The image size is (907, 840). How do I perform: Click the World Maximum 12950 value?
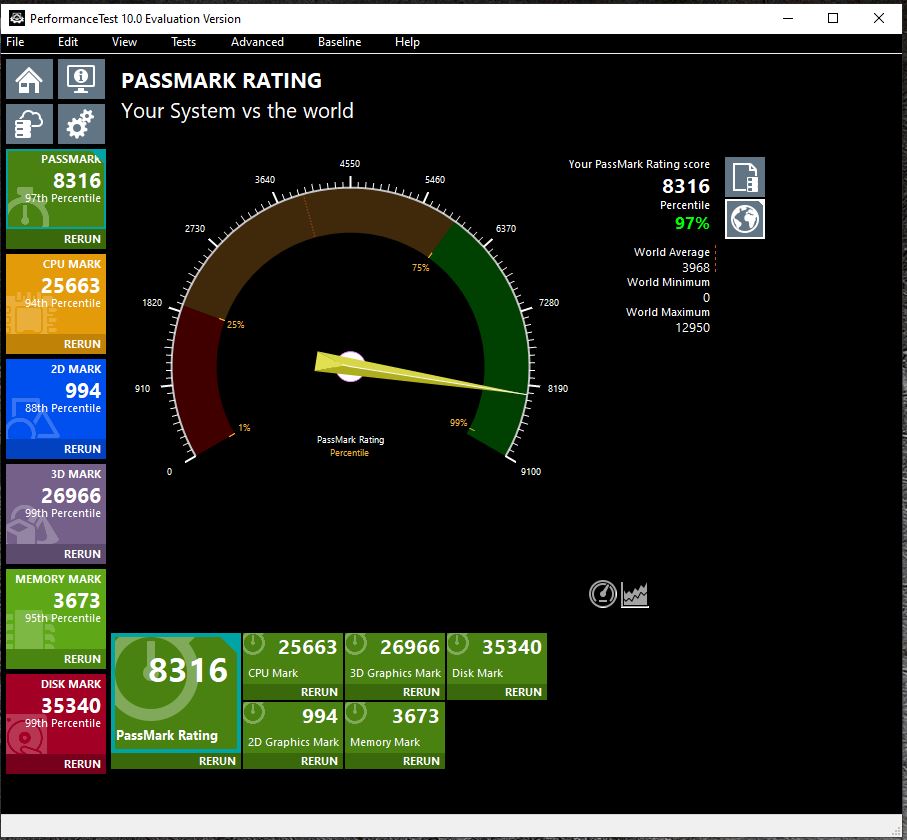point(692,327)
